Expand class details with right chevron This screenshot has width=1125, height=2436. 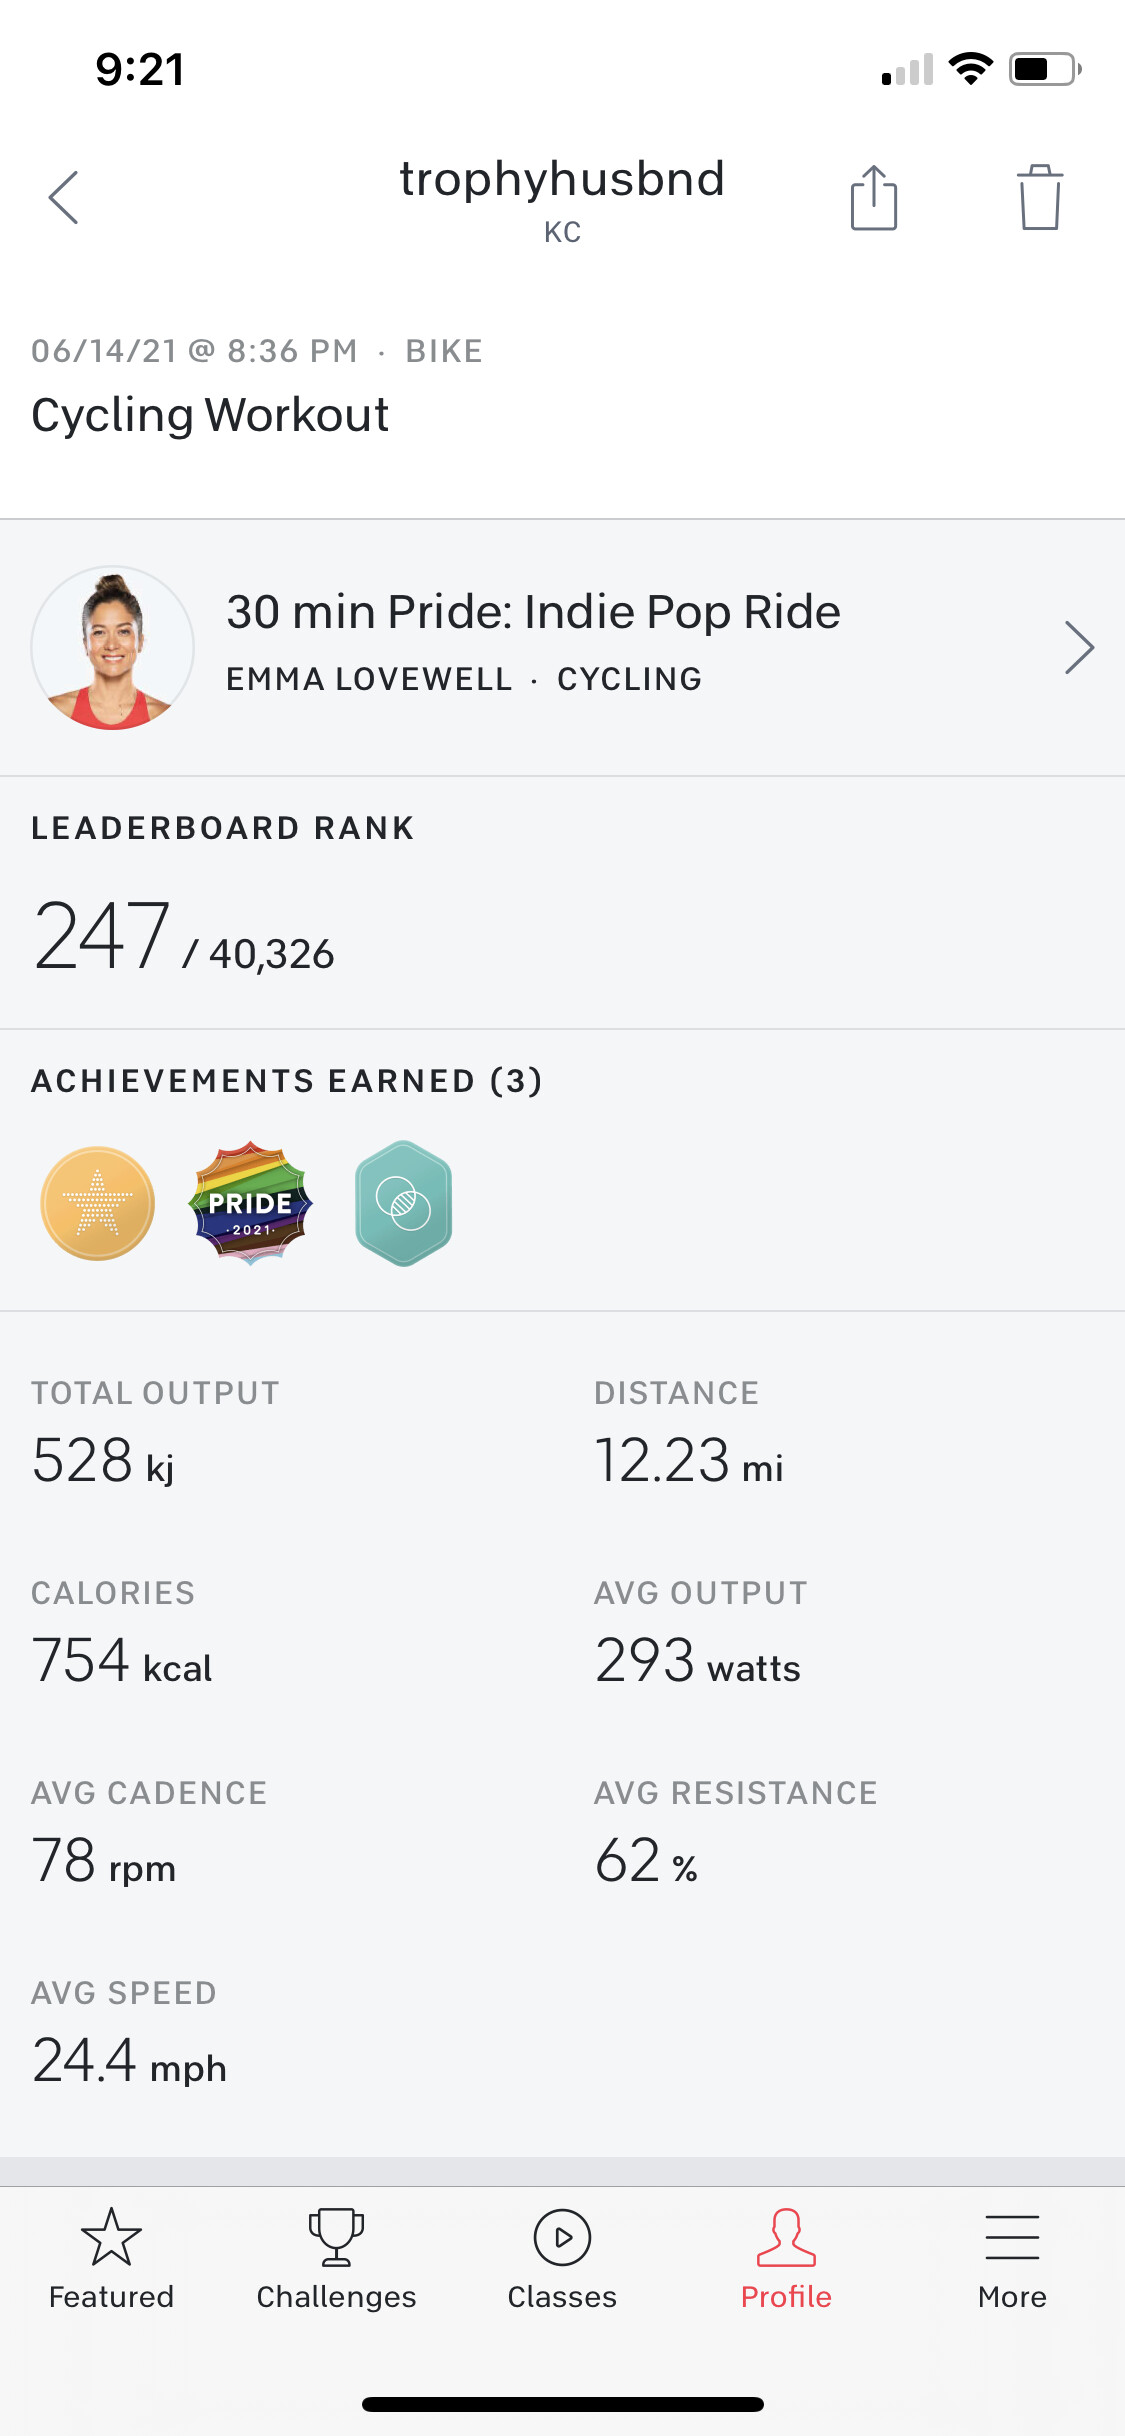point(1079,648)
